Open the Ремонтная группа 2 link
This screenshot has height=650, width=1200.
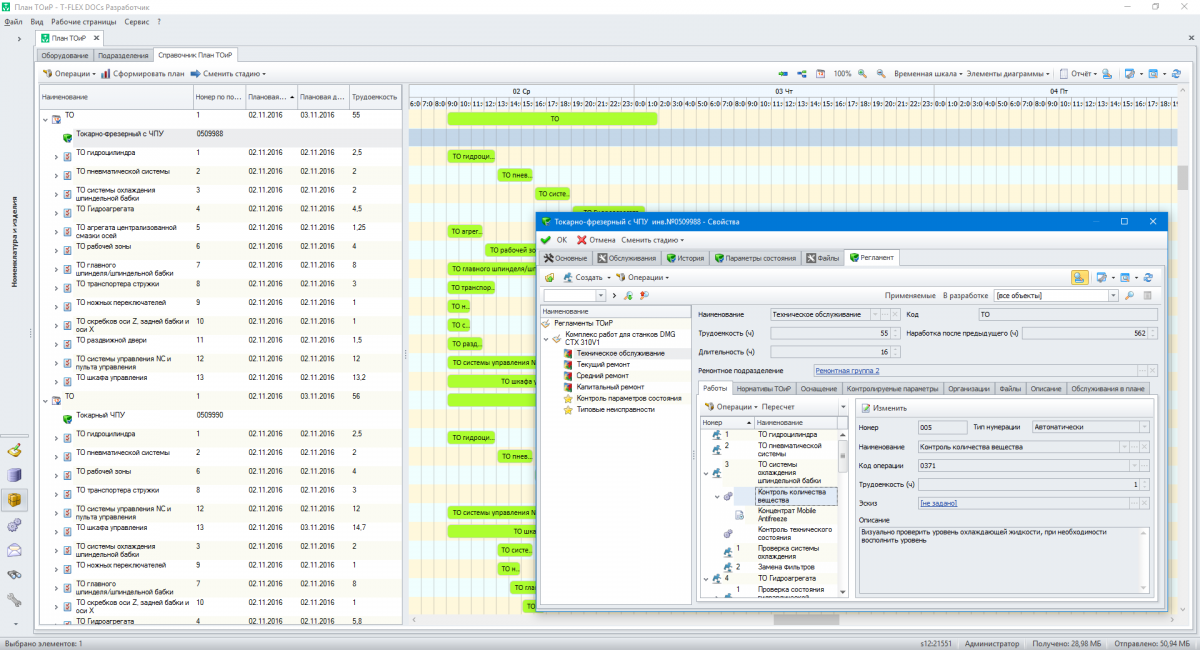point(846,370)
